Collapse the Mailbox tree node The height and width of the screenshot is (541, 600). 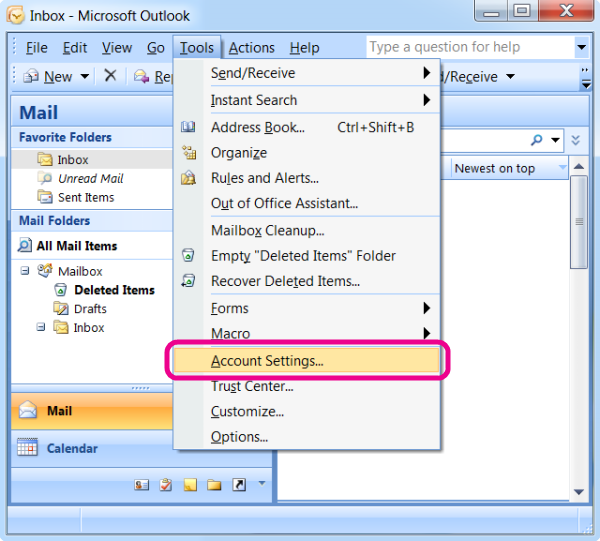pos(25,271)
